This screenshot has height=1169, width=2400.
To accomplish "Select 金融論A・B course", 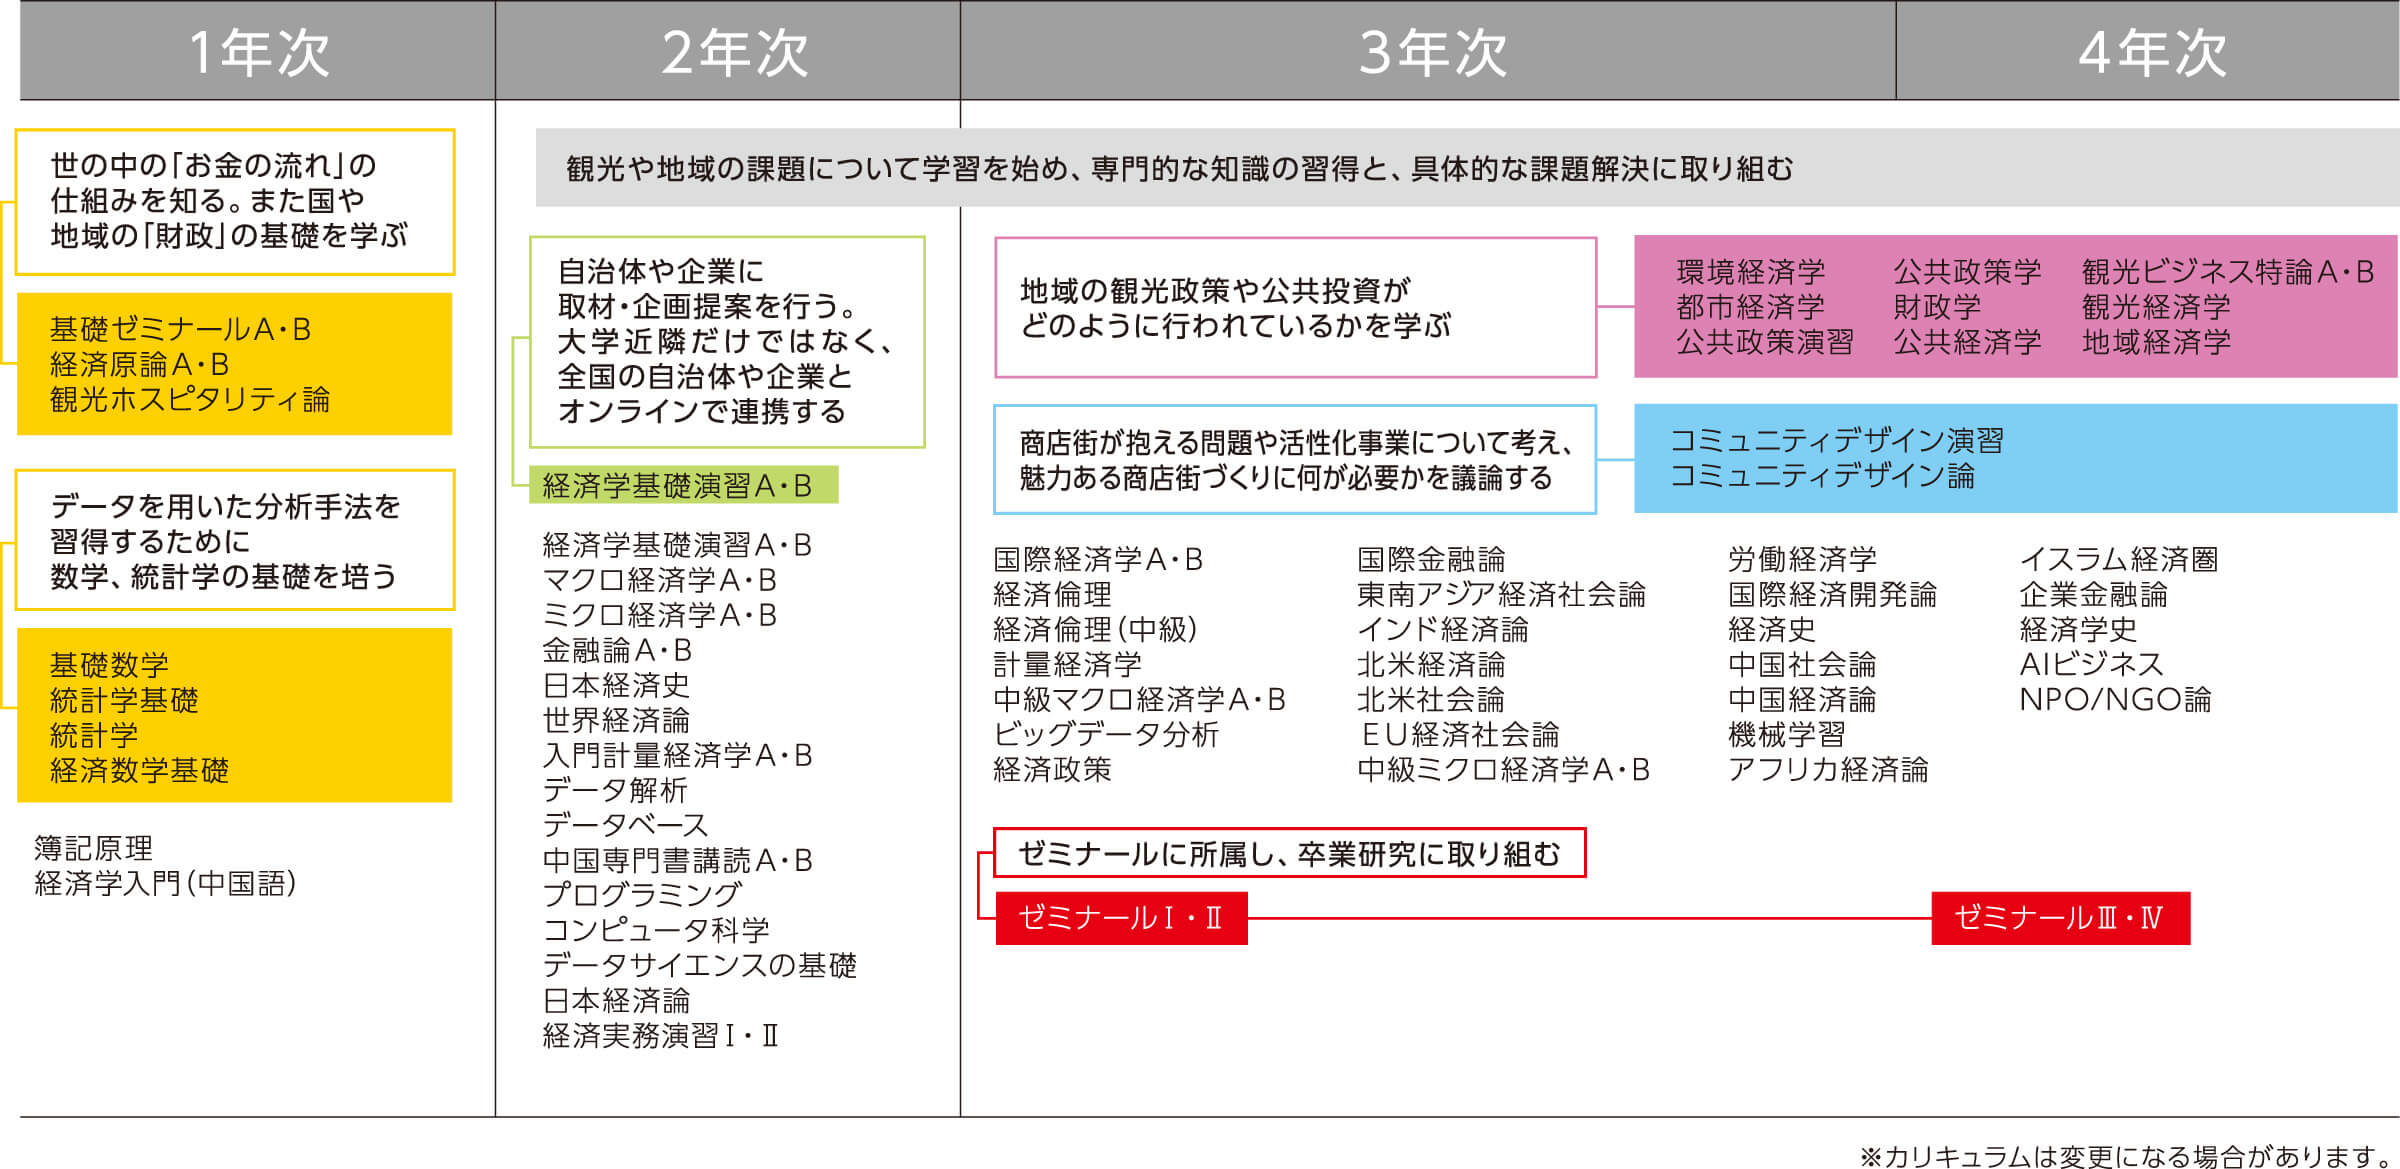I will coord(617,650).
